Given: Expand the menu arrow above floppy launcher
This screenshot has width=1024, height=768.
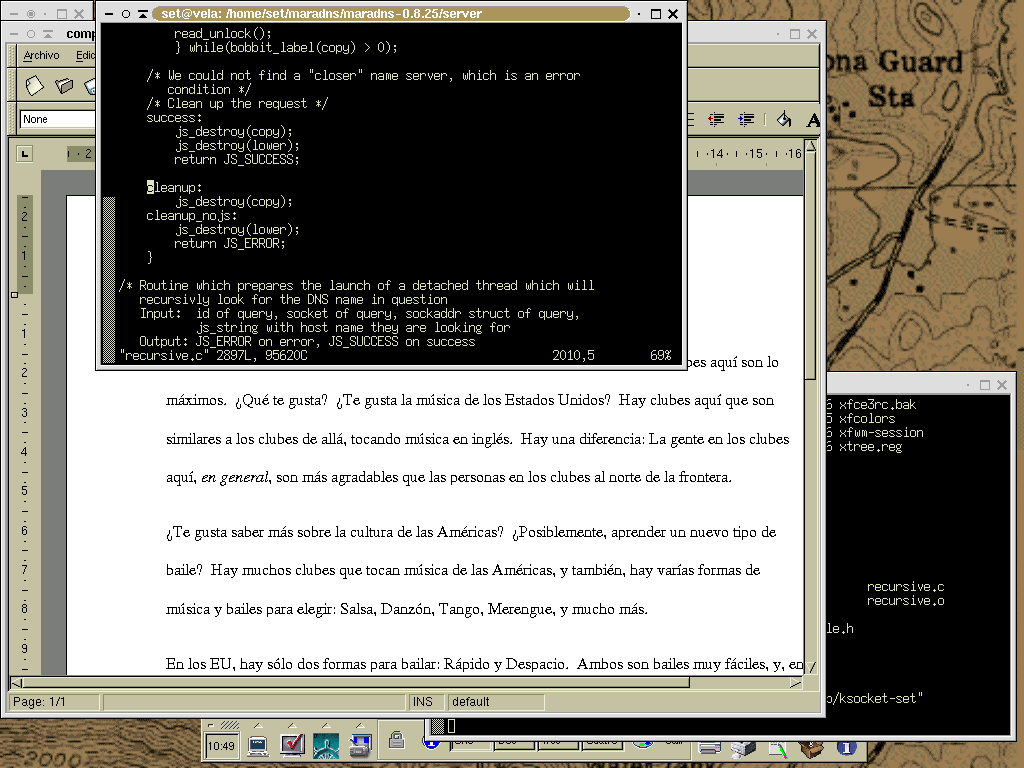Looking at the screenshot, I should [x=360, y=725].
